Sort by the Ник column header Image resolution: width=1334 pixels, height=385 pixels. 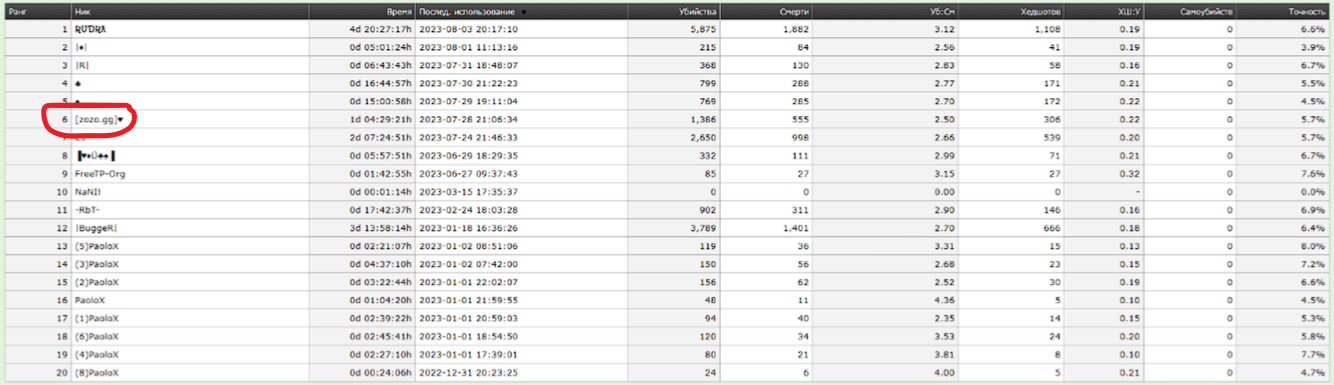(x=84, y=12)
